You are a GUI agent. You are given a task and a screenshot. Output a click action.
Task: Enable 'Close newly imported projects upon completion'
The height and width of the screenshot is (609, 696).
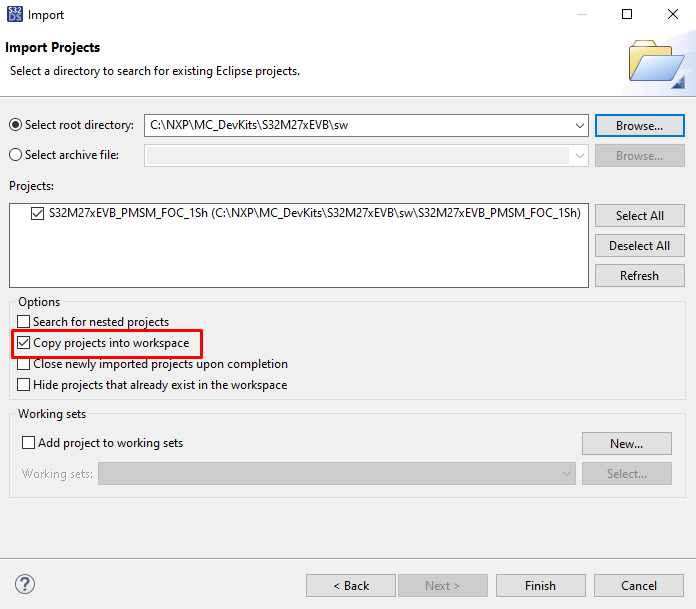24,364
